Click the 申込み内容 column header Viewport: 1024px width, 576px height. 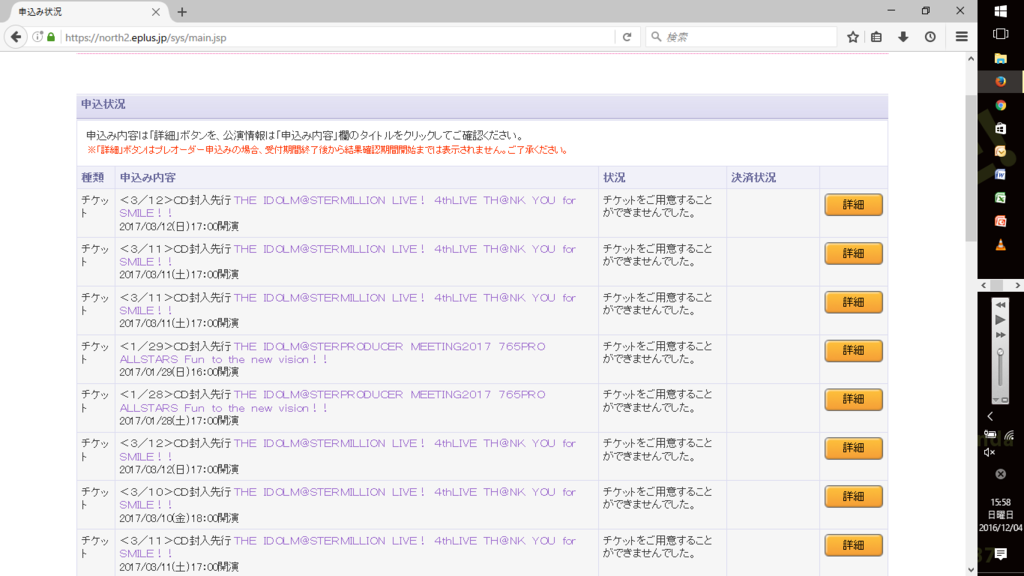point(148,178)
